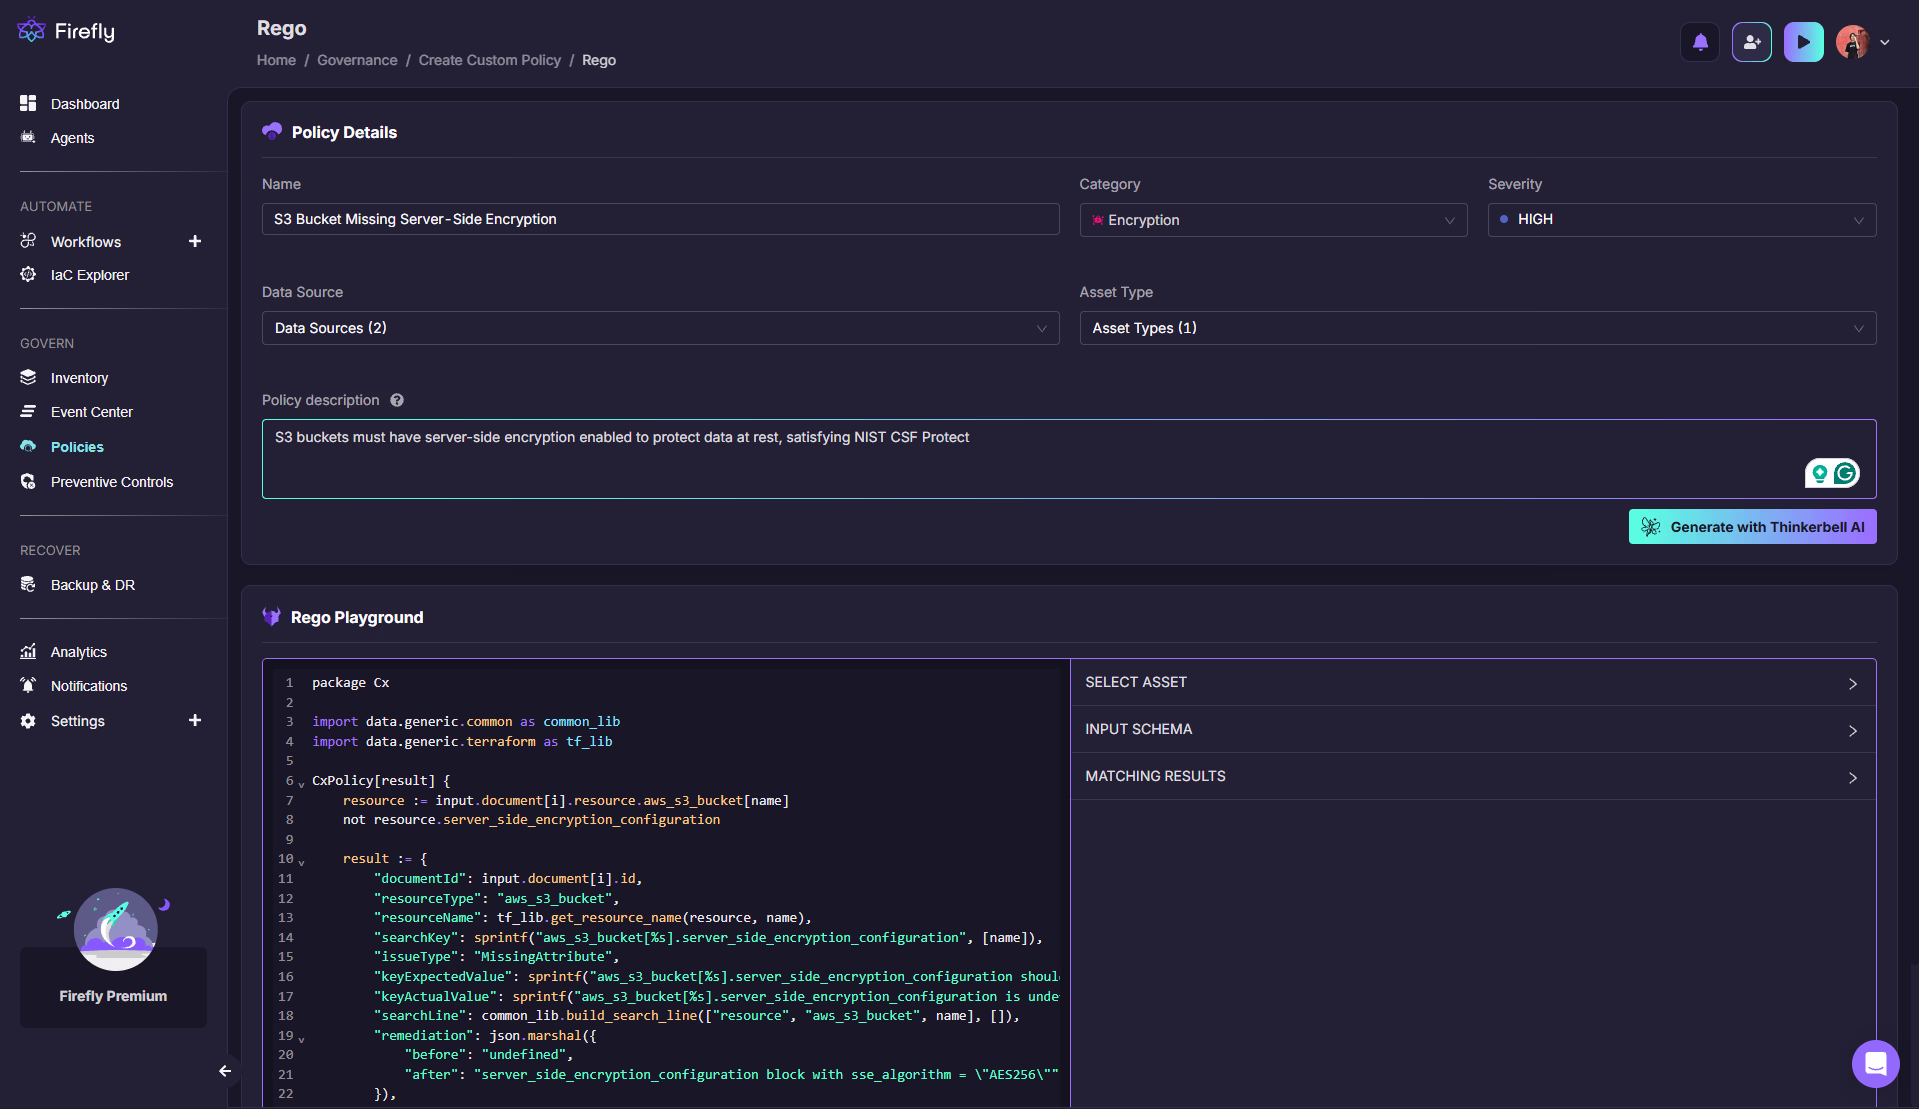This screenshot has width=1919, height=1109.
Task: Go to Home breadcrumb link
Action: [x=276, y=60]
